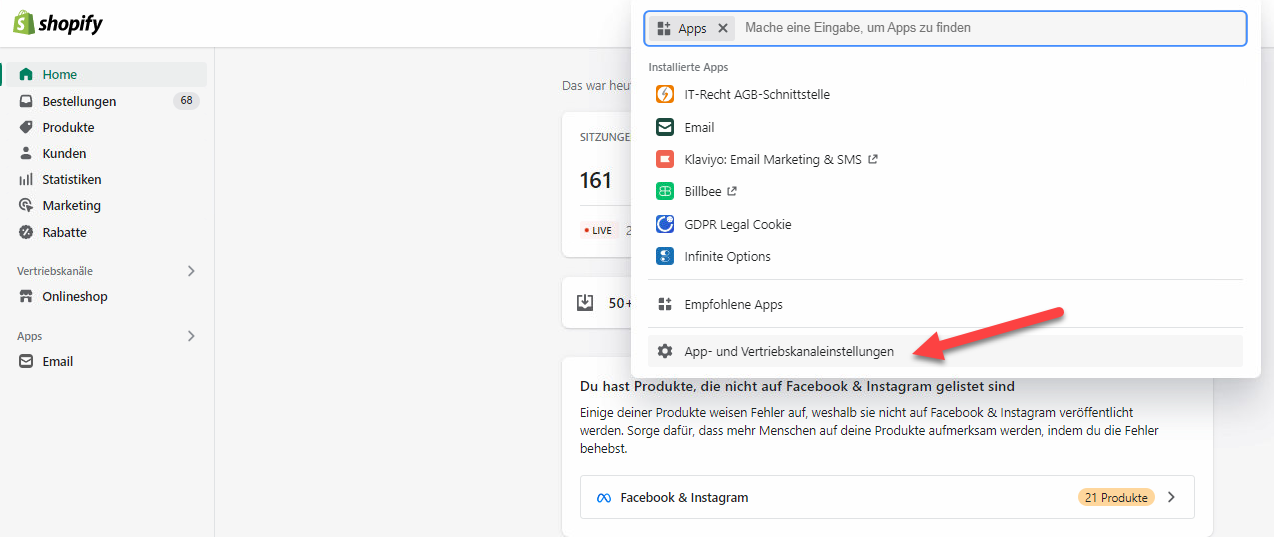This screenshot has width=1274, height=537.
Task: Click the Klaviyo app icon
Action: tap(665, 159)
